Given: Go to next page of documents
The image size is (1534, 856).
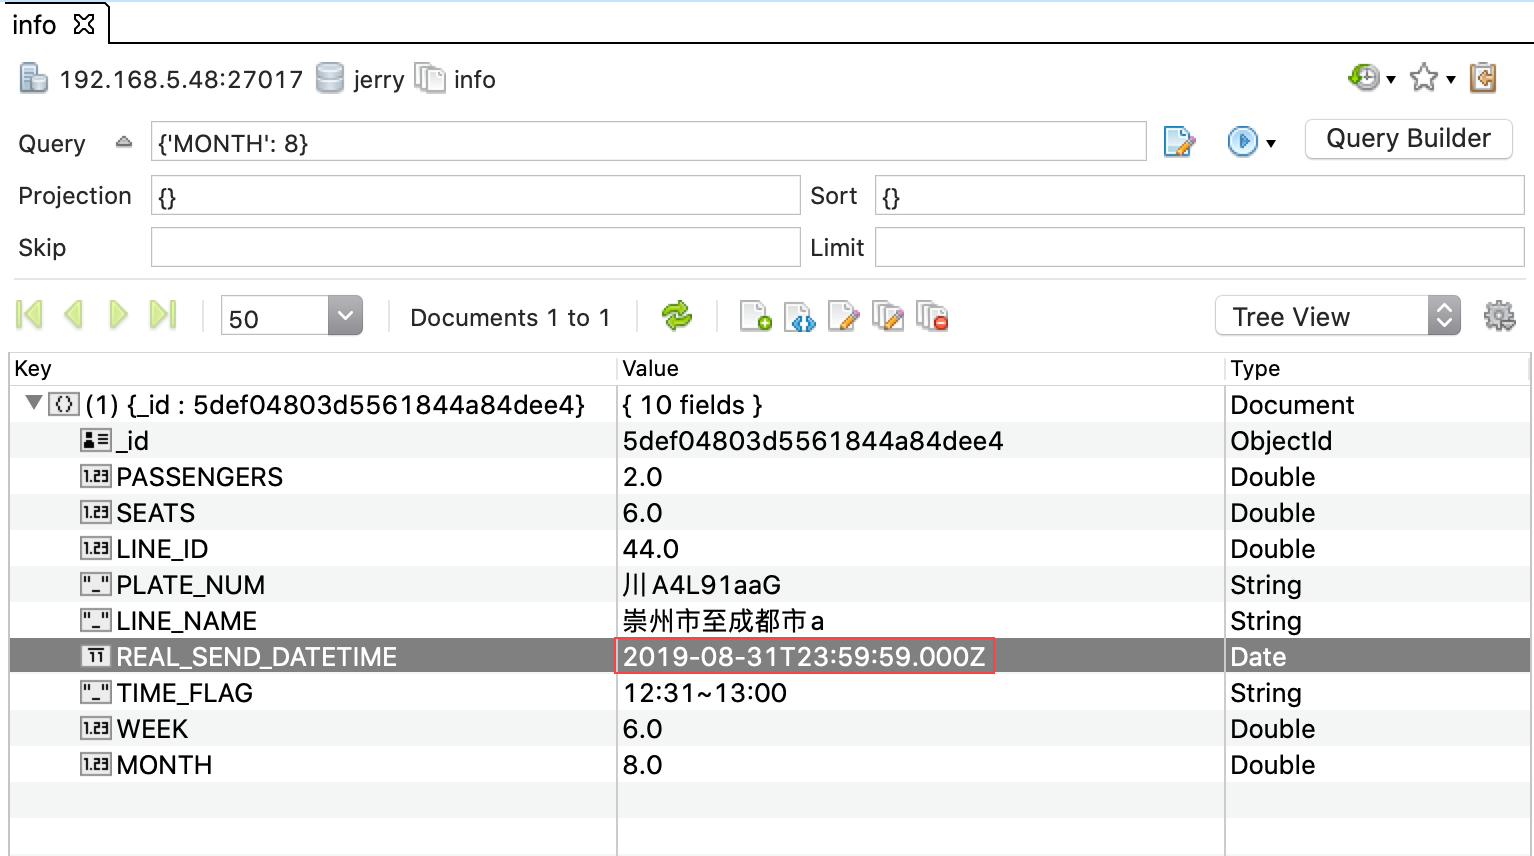Looking at the screenshot, I should pos(118,316).
